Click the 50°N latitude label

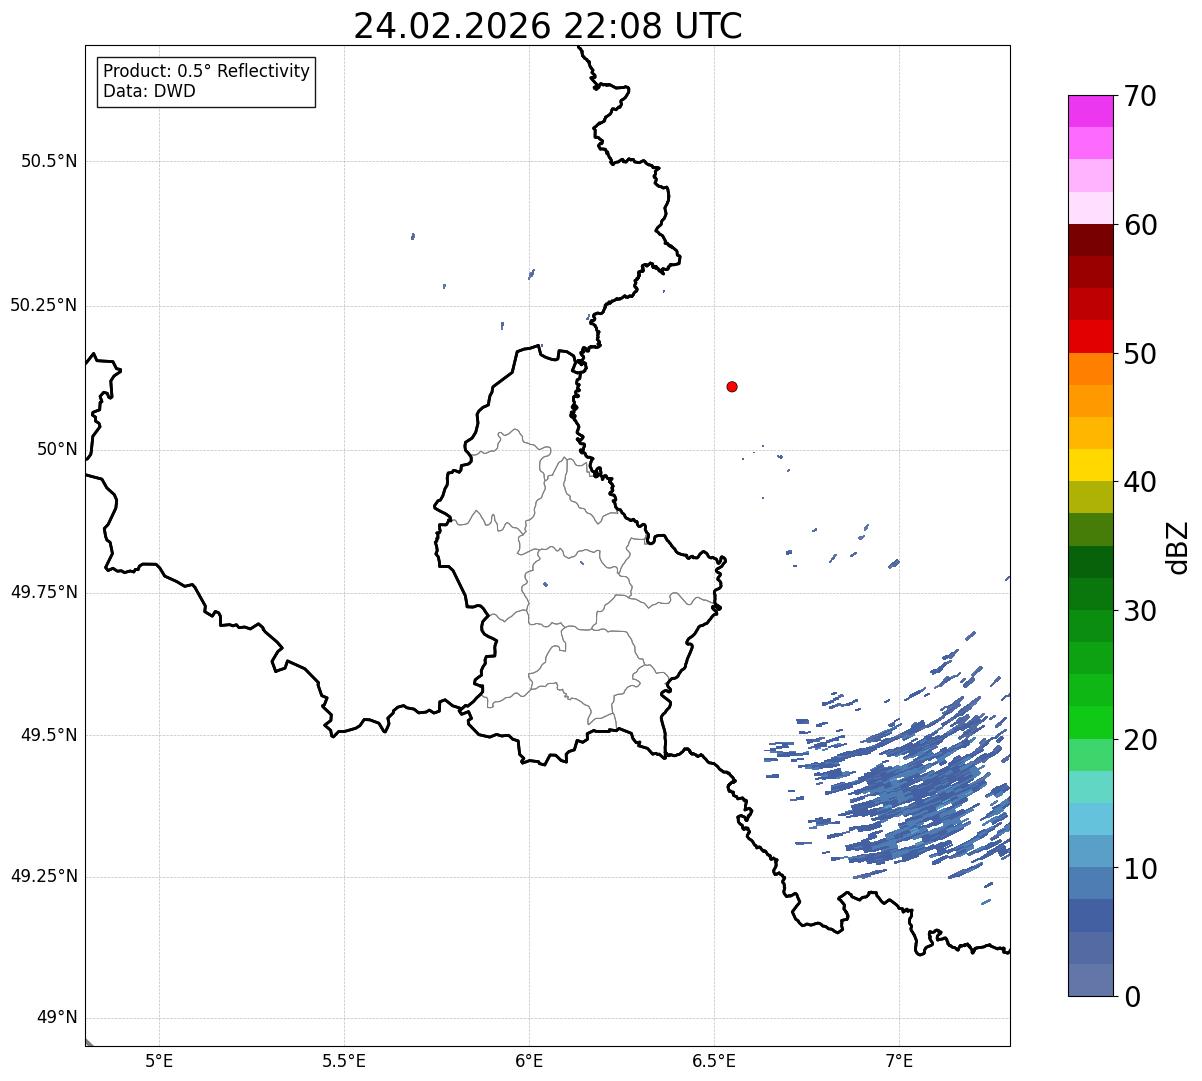point(57,449)
